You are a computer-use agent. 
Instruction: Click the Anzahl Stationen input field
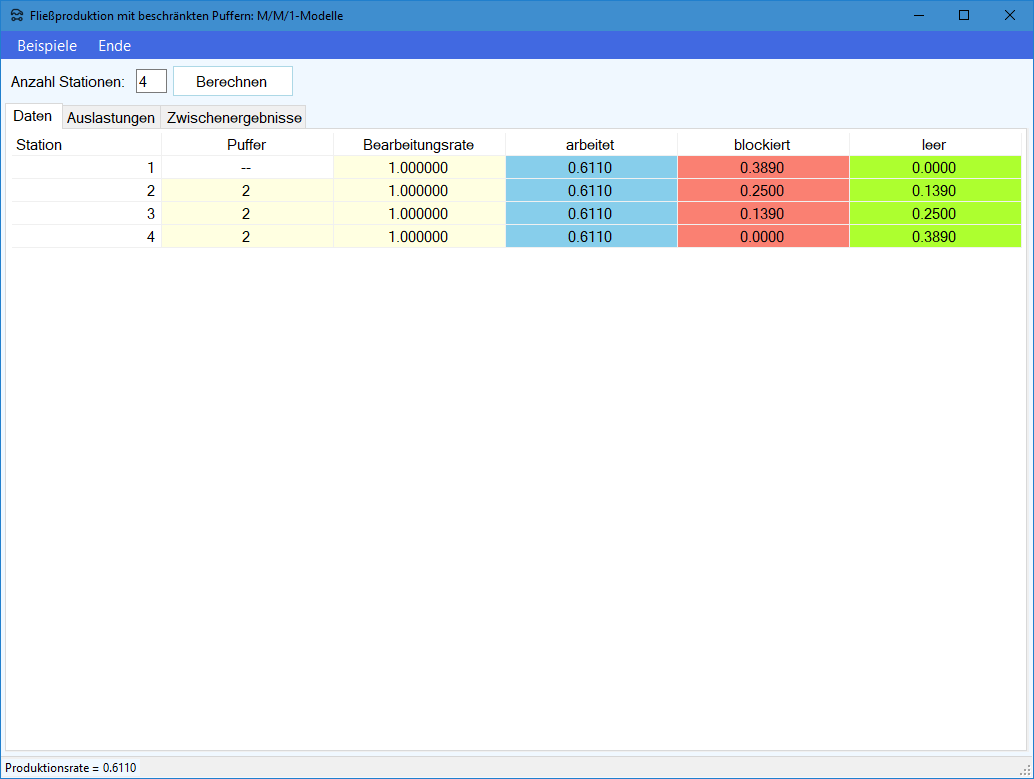tap(151, 82)
